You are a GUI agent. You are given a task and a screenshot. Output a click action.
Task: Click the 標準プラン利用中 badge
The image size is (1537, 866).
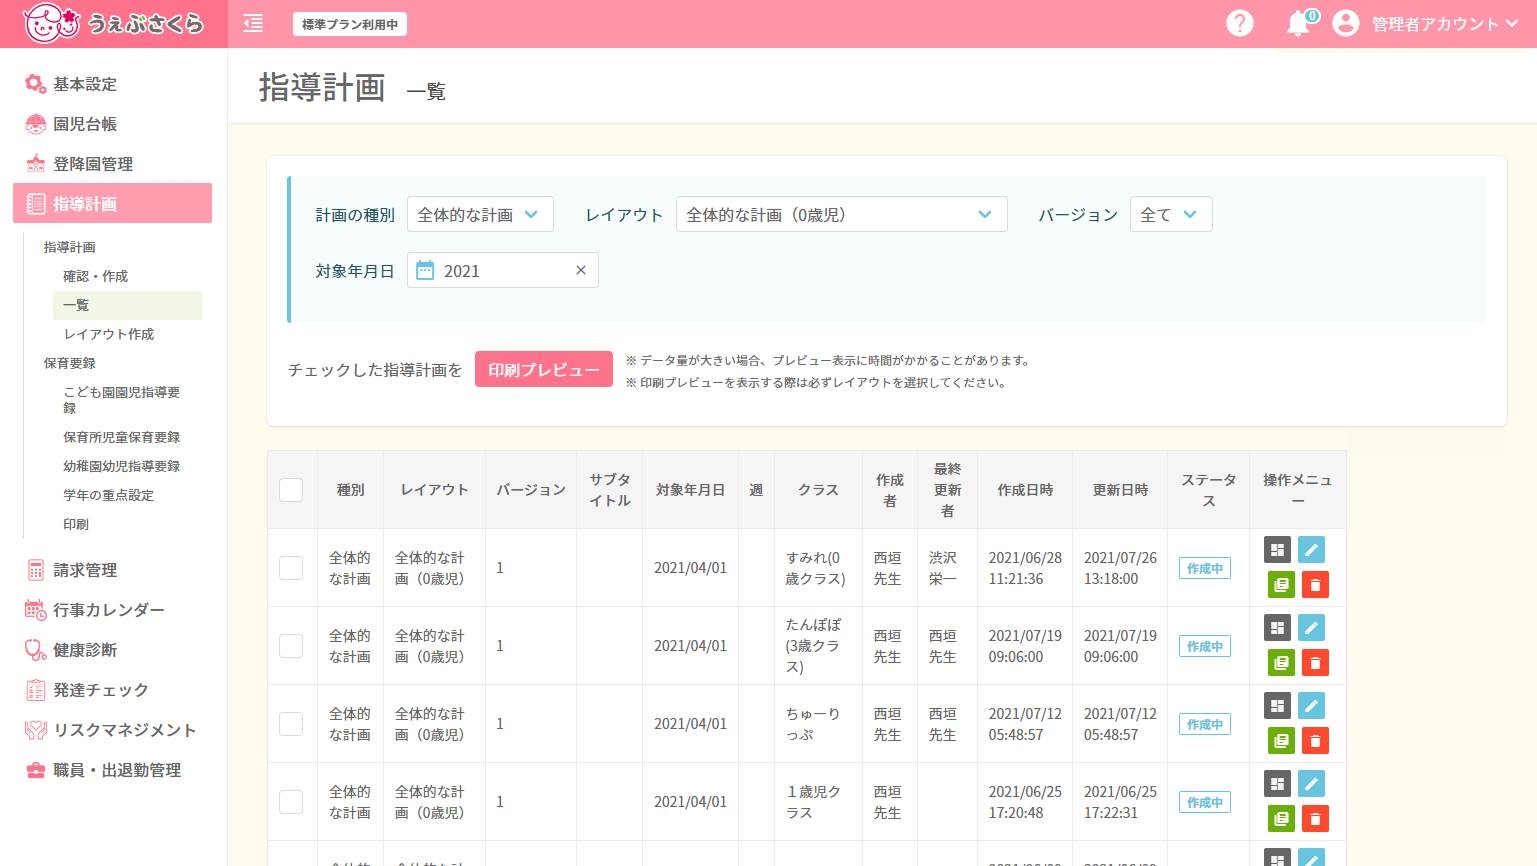pos(350,24)
